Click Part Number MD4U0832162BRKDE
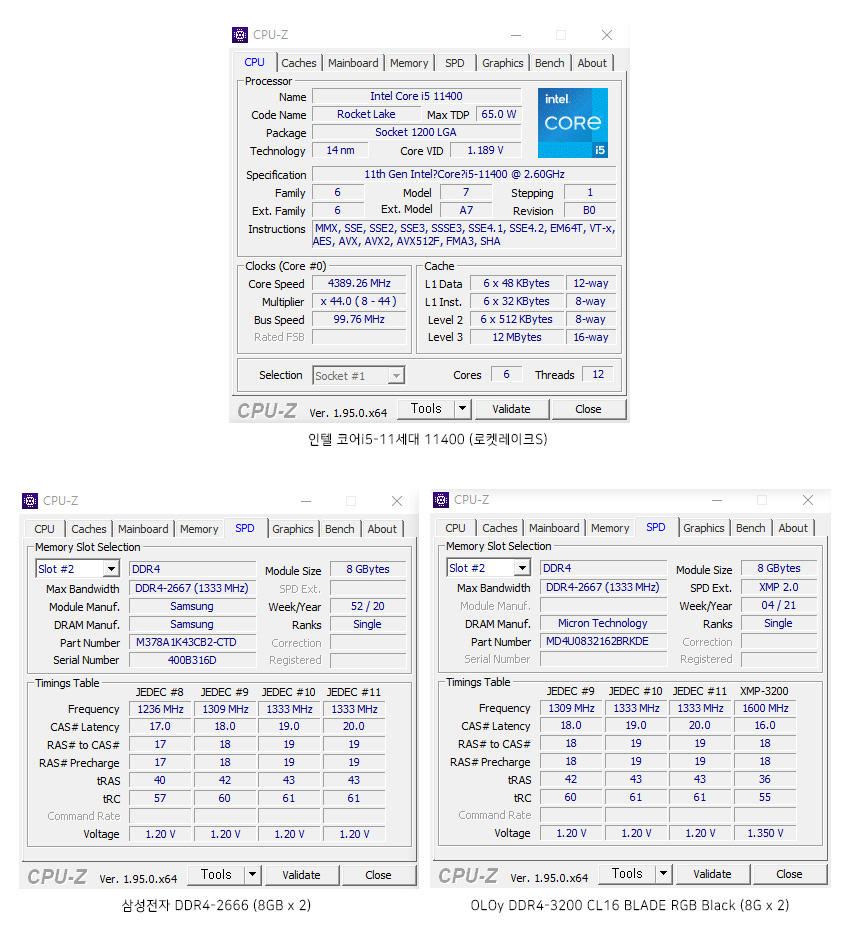The width and height of the screenshot is (850, 950). coord(603,641)
